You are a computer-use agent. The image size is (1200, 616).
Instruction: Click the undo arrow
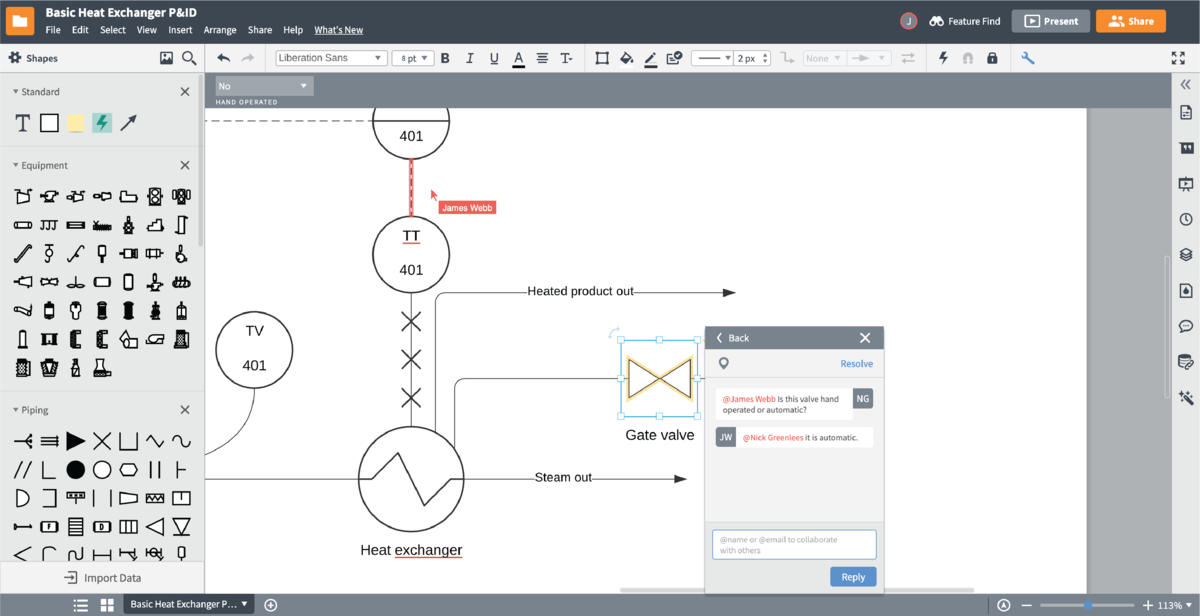tap(223, 58)
